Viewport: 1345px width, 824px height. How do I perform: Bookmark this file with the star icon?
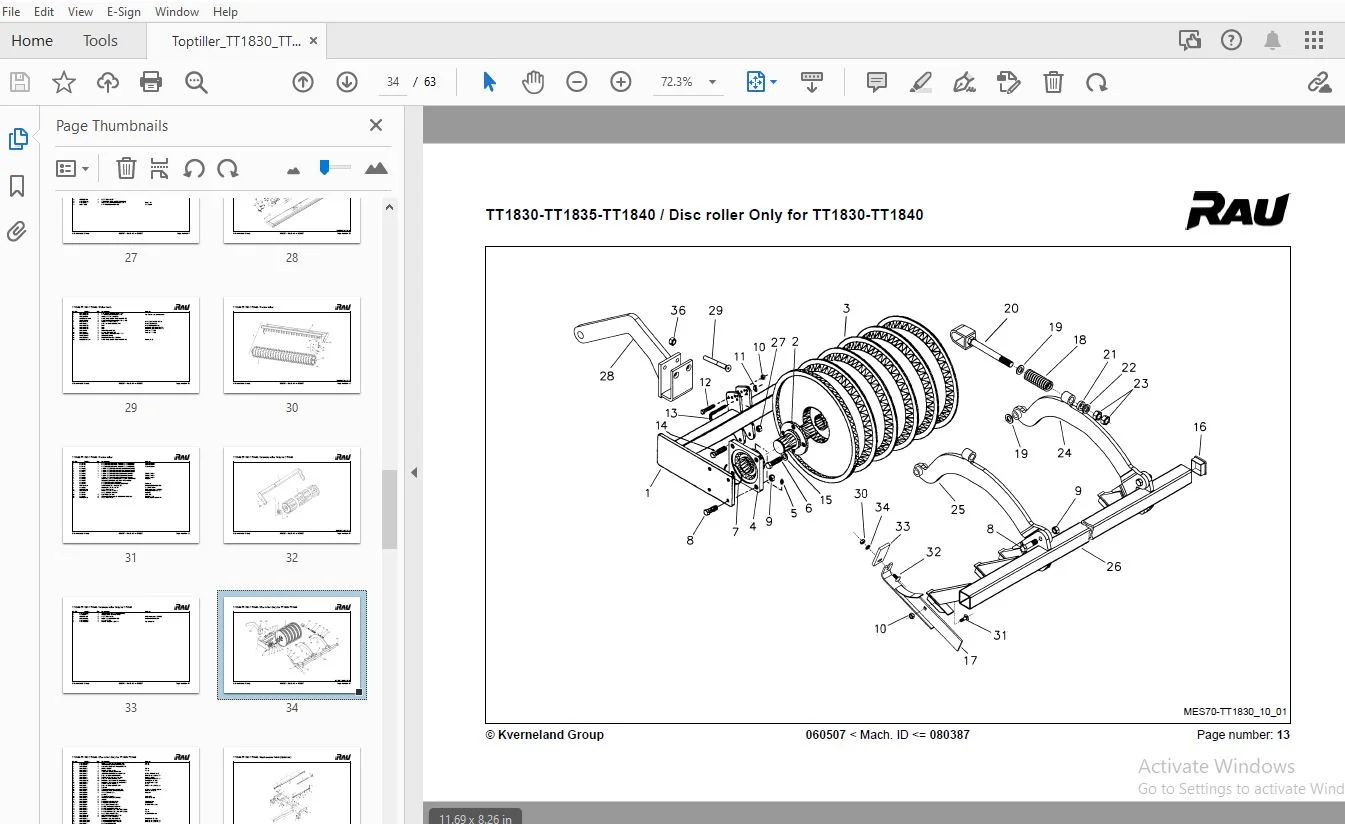[x=64, y=82]
